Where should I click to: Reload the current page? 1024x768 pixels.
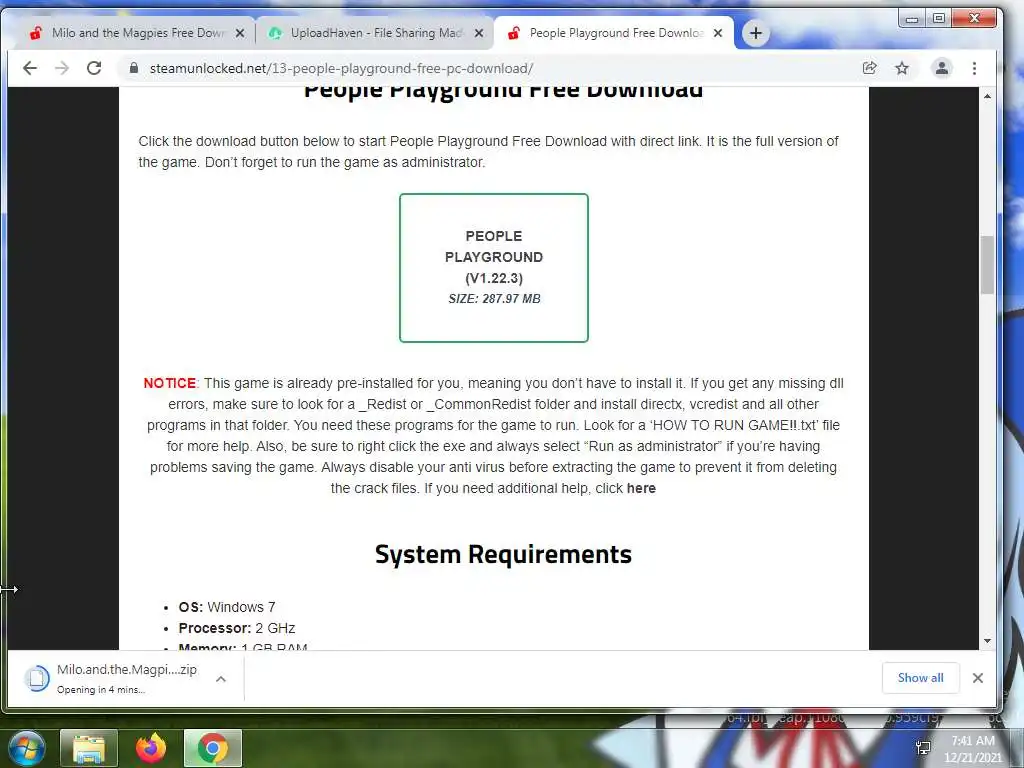pyautogui.click(x=94, y=68)
